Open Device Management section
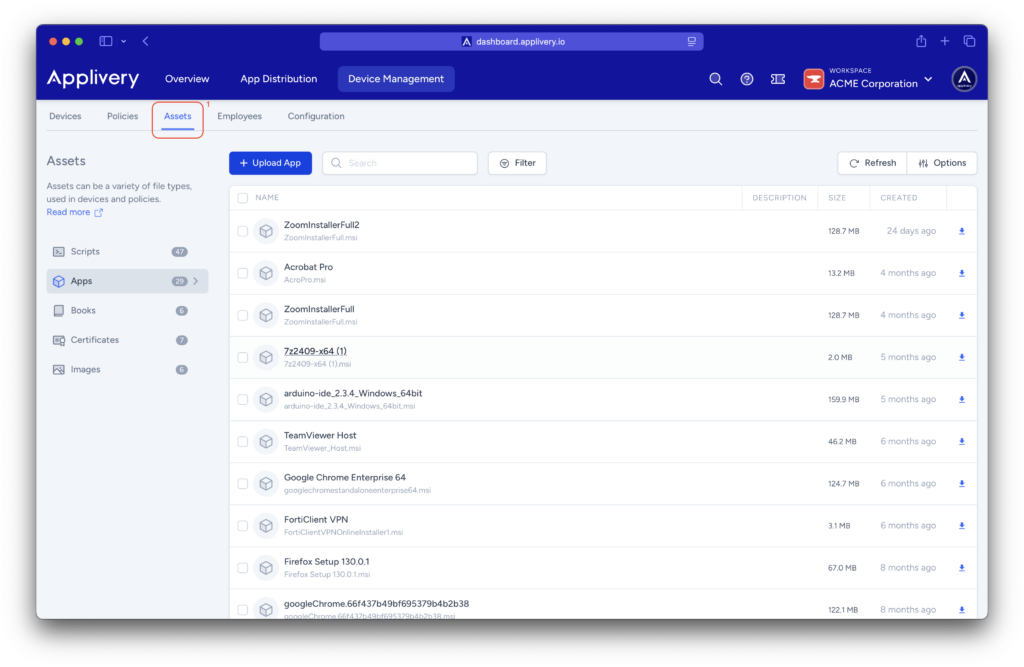 pos(396,79)
